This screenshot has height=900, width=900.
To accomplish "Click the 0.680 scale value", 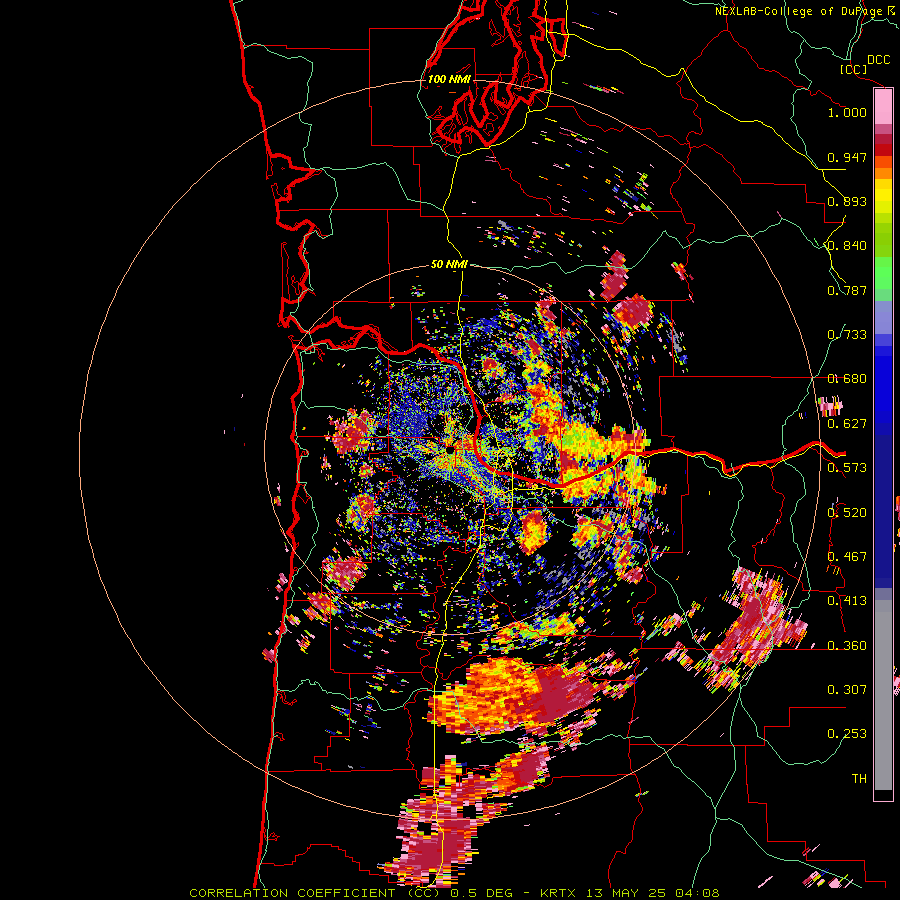I will click(847, 379).
